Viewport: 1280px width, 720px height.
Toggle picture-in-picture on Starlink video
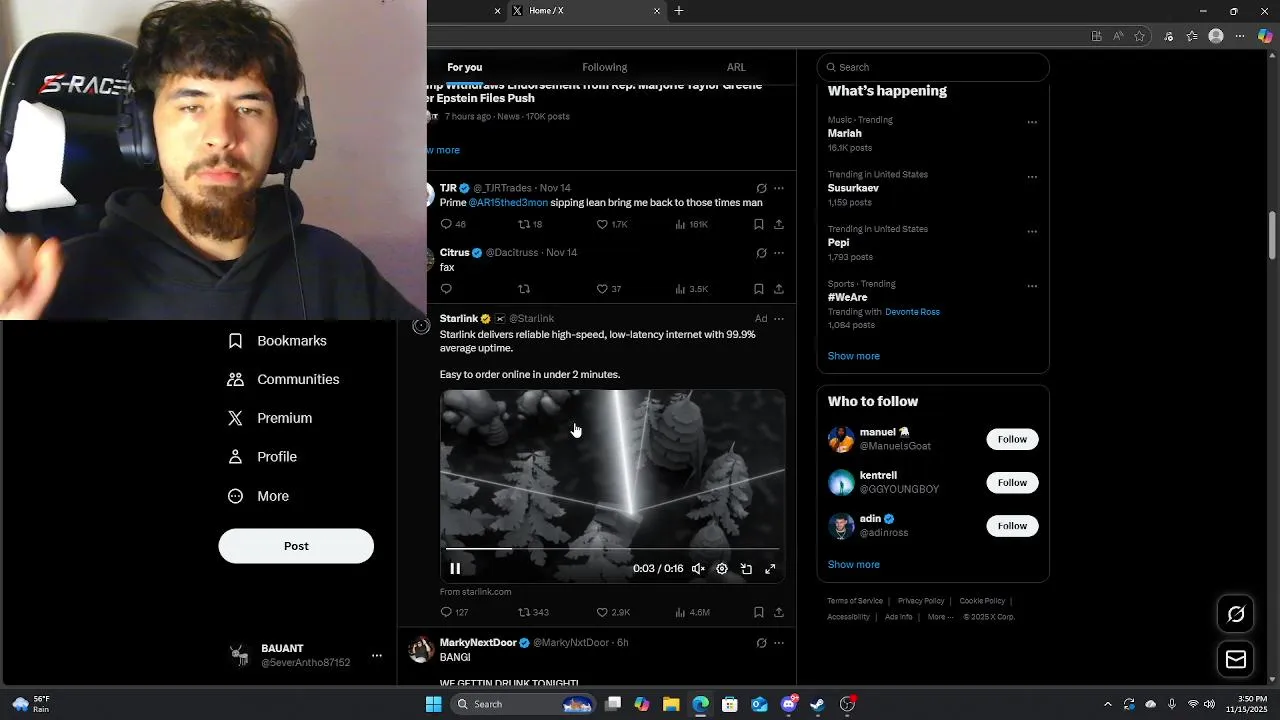[x=746, y=569]
